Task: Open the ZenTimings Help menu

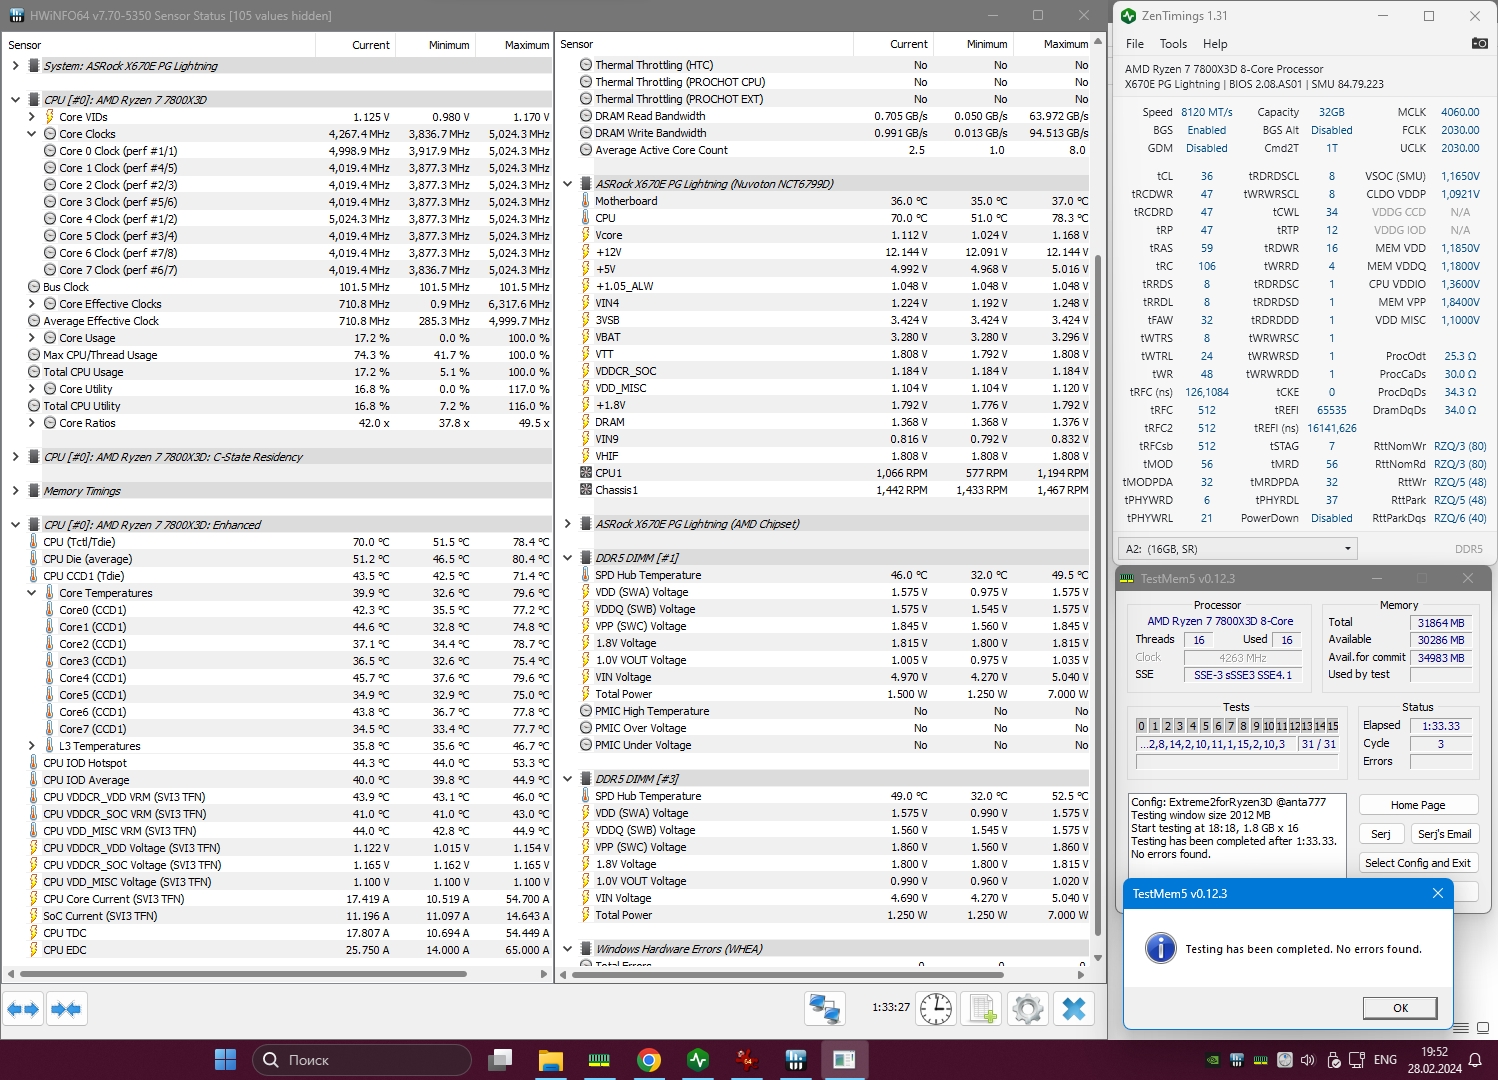Action: (x=1215, y=44)
